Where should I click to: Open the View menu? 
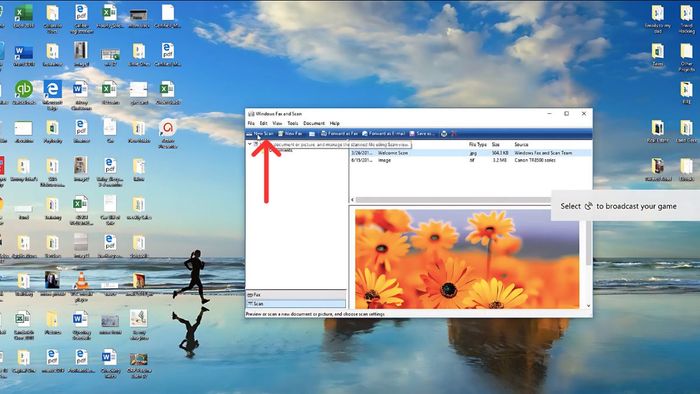tap(277, 123)
